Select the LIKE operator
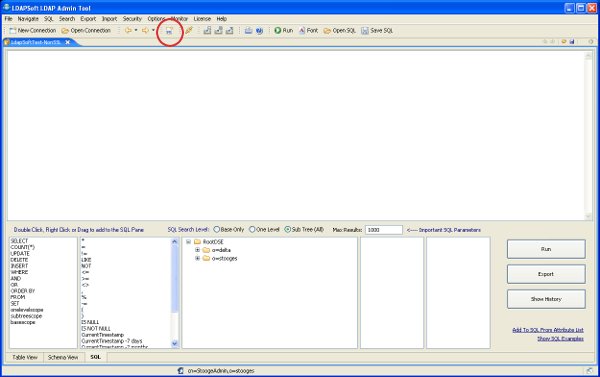Screen dimensions: 600x377 pyautogui.click(x=86, y=259)
